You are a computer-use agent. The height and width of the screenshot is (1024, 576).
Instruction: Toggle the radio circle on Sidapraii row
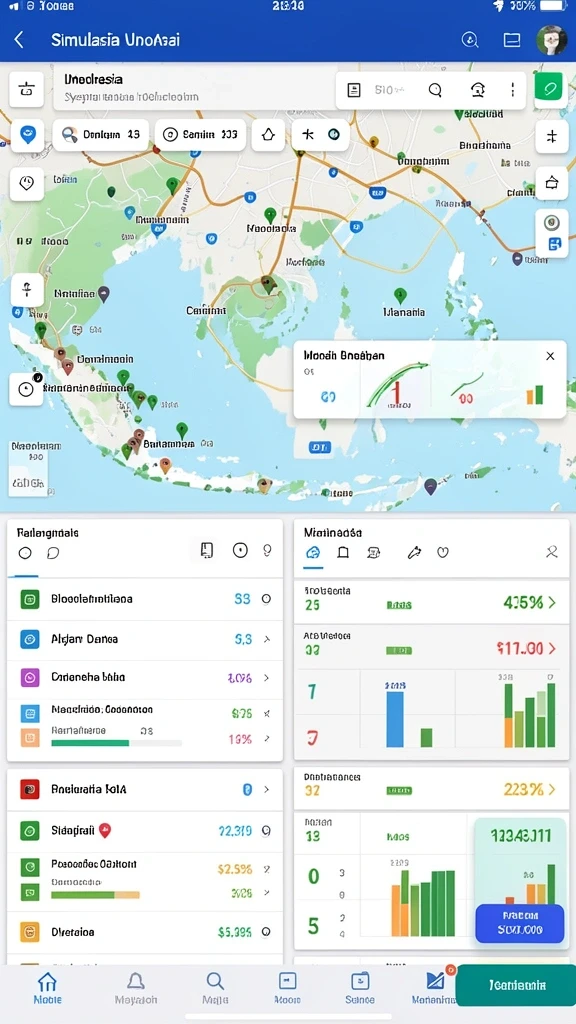(266, 831)
